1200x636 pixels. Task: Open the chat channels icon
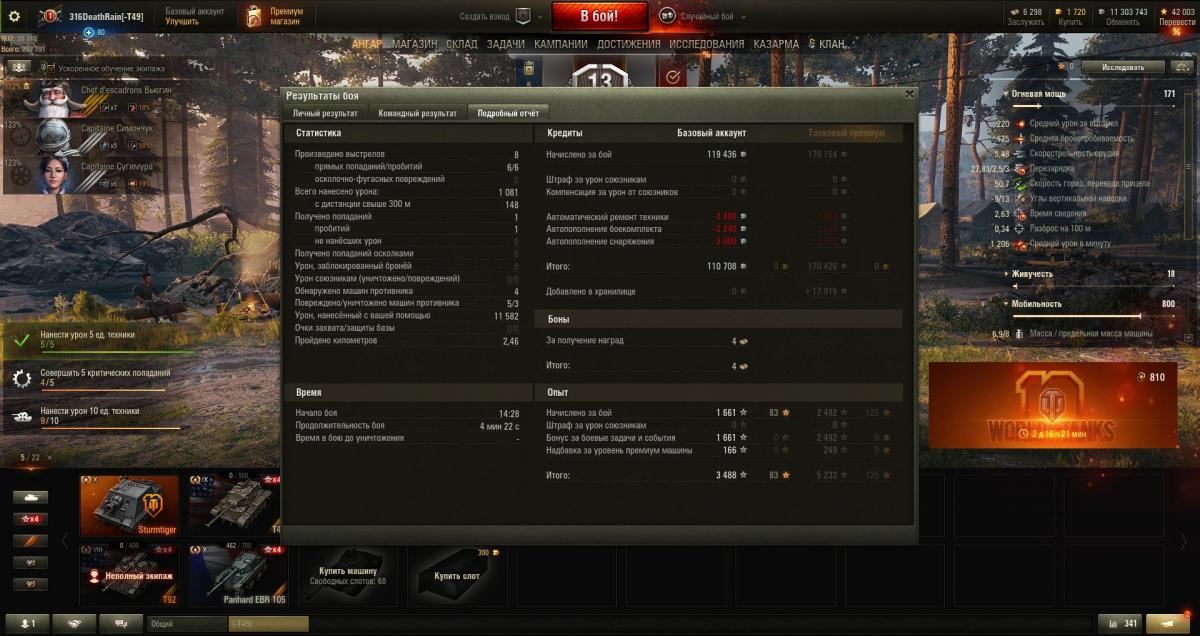pos(121,623)
